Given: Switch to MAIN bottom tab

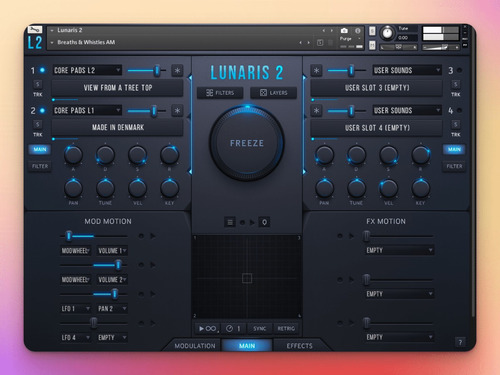Looking at the screenshot, I should tap(247, 346).
